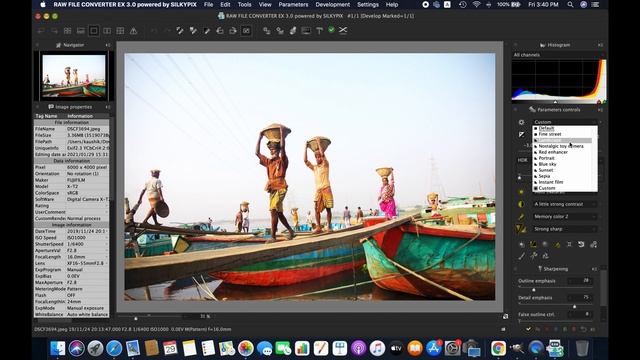Click the rotate left toolbar icon
This screenshot has height=360, width=640.
point(220,31)
